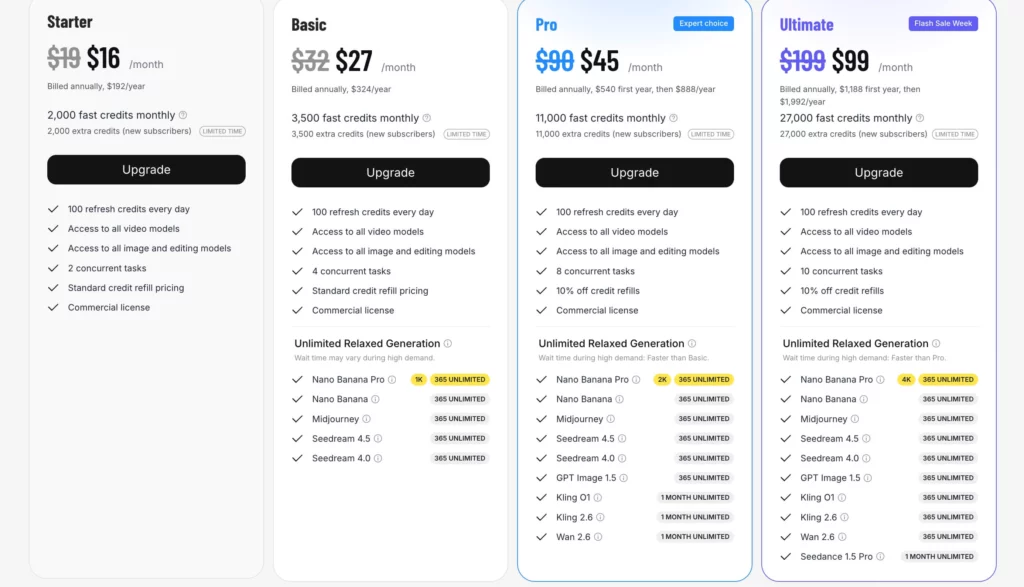Upgrade to the Basic plan
The height and width of the screenshot is (587, 1024).
pos(390,173)
